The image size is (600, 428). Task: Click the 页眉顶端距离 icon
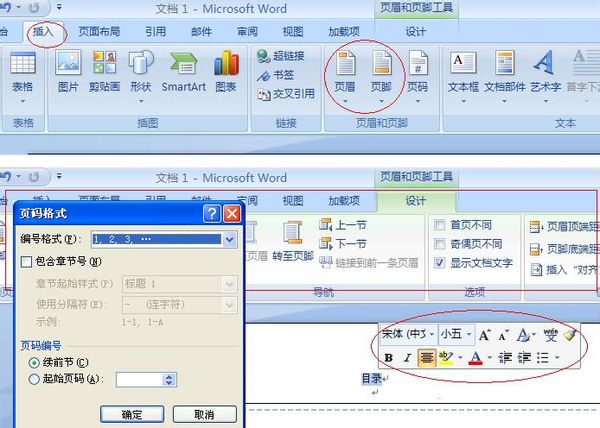coord(536,226)
